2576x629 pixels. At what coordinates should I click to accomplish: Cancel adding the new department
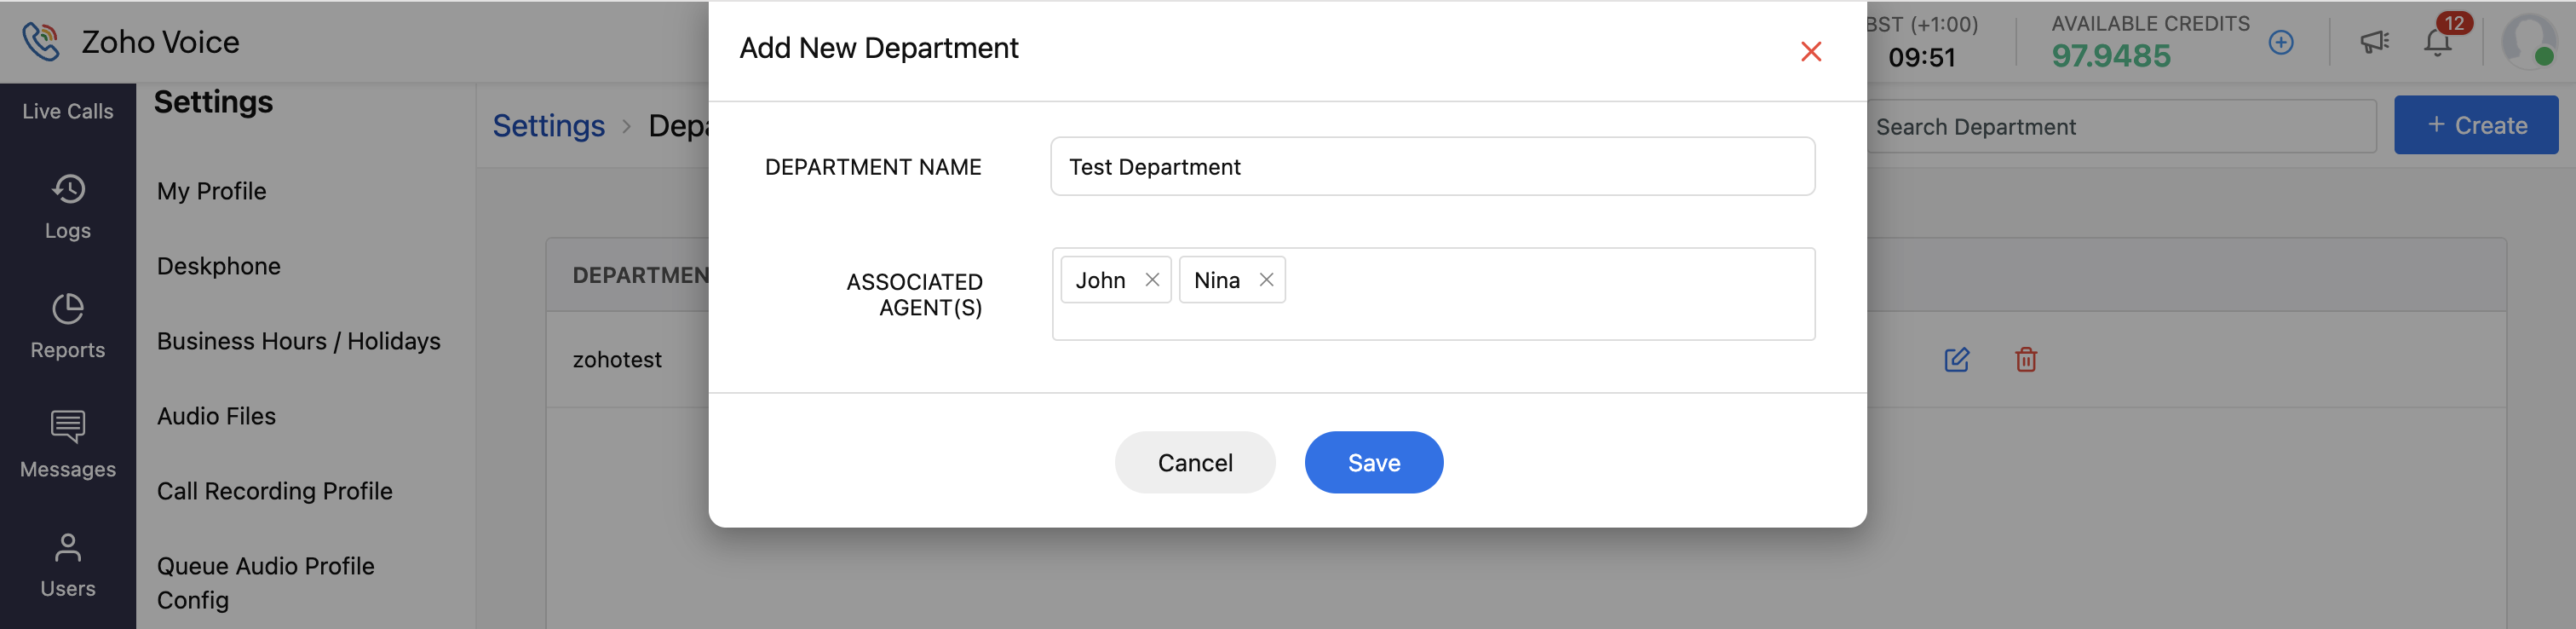click(1194, 462)
